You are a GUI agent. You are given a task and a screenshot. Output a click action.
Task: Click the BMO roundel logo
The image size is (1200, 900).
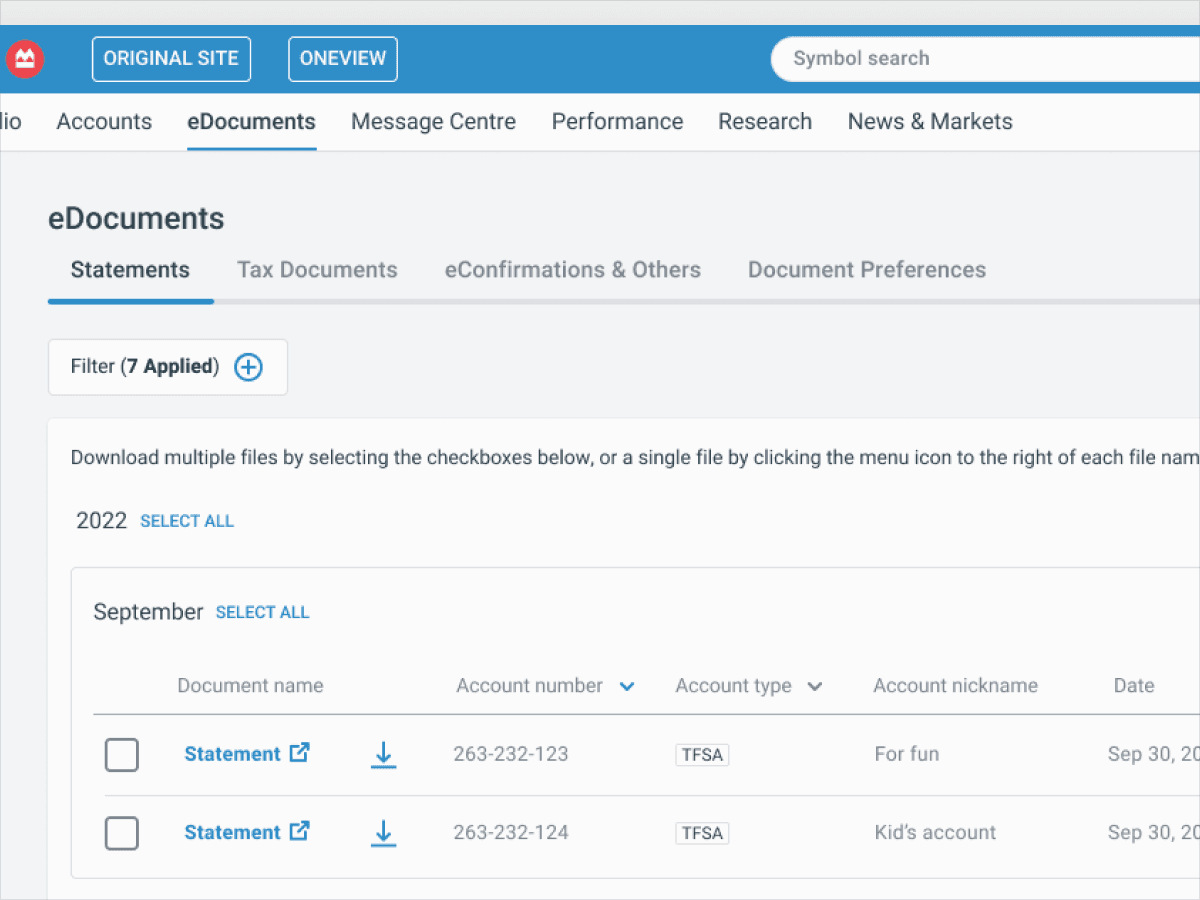[x=24, y=58]
